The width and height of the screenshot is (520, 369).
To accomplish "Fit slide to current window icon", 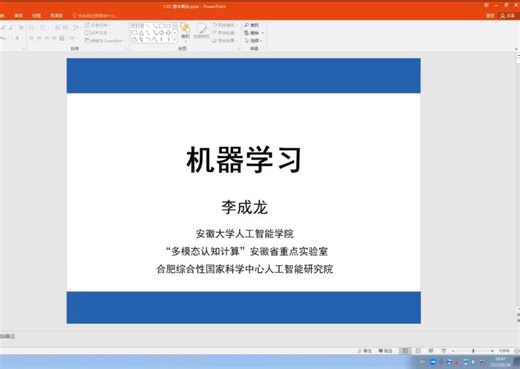I will [x=516, y=351].
